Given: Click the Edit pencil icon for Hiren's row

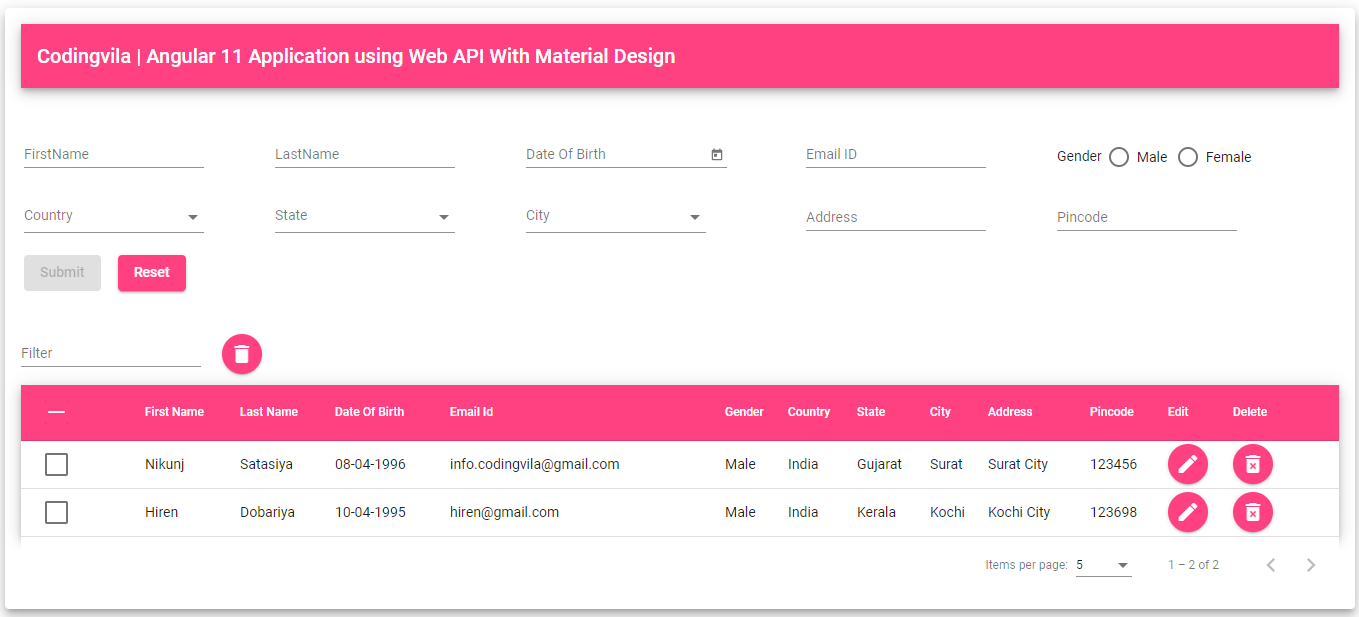Looking at the screenshot, I should [1187, 512].
